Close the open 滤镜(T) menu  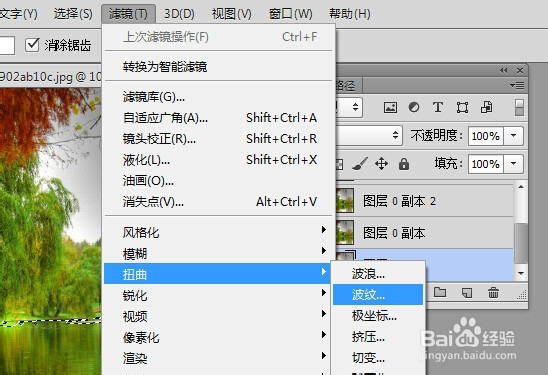128,14
